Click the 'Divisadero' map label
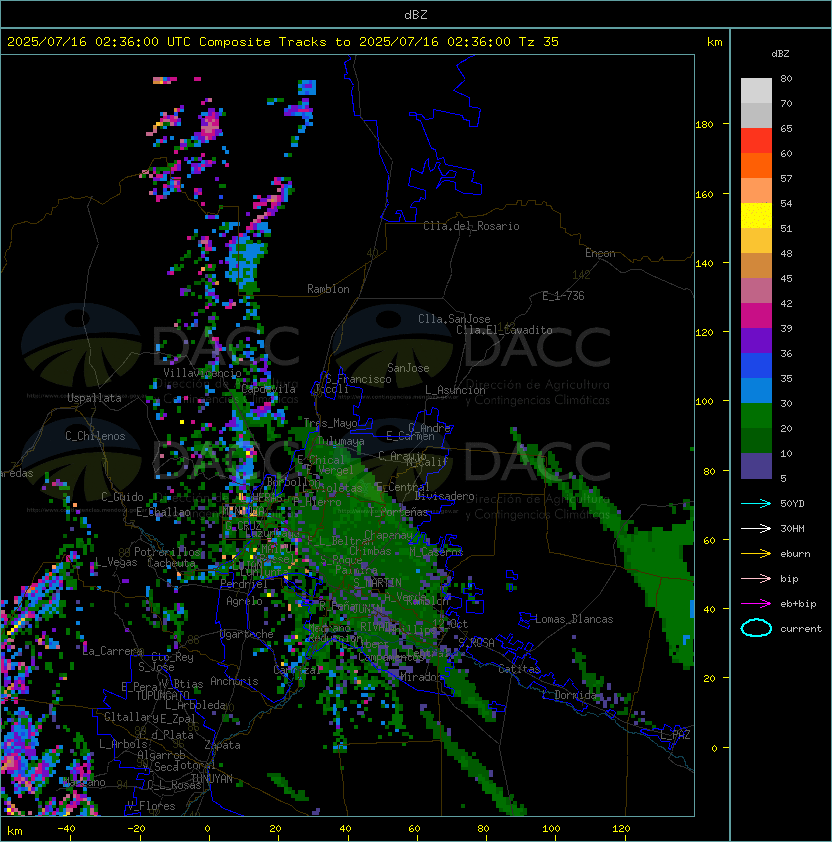The width and height of the screenshot is (832, 842). tap(444, 496)
